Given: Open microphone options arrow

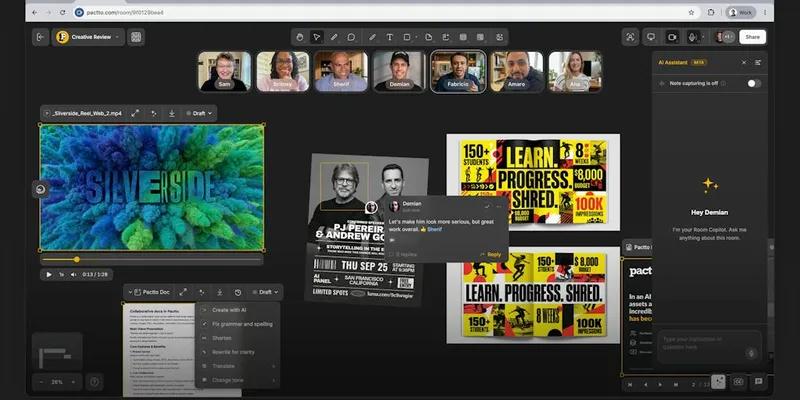Looking at the screenshot, I should [x=703, y=37].
